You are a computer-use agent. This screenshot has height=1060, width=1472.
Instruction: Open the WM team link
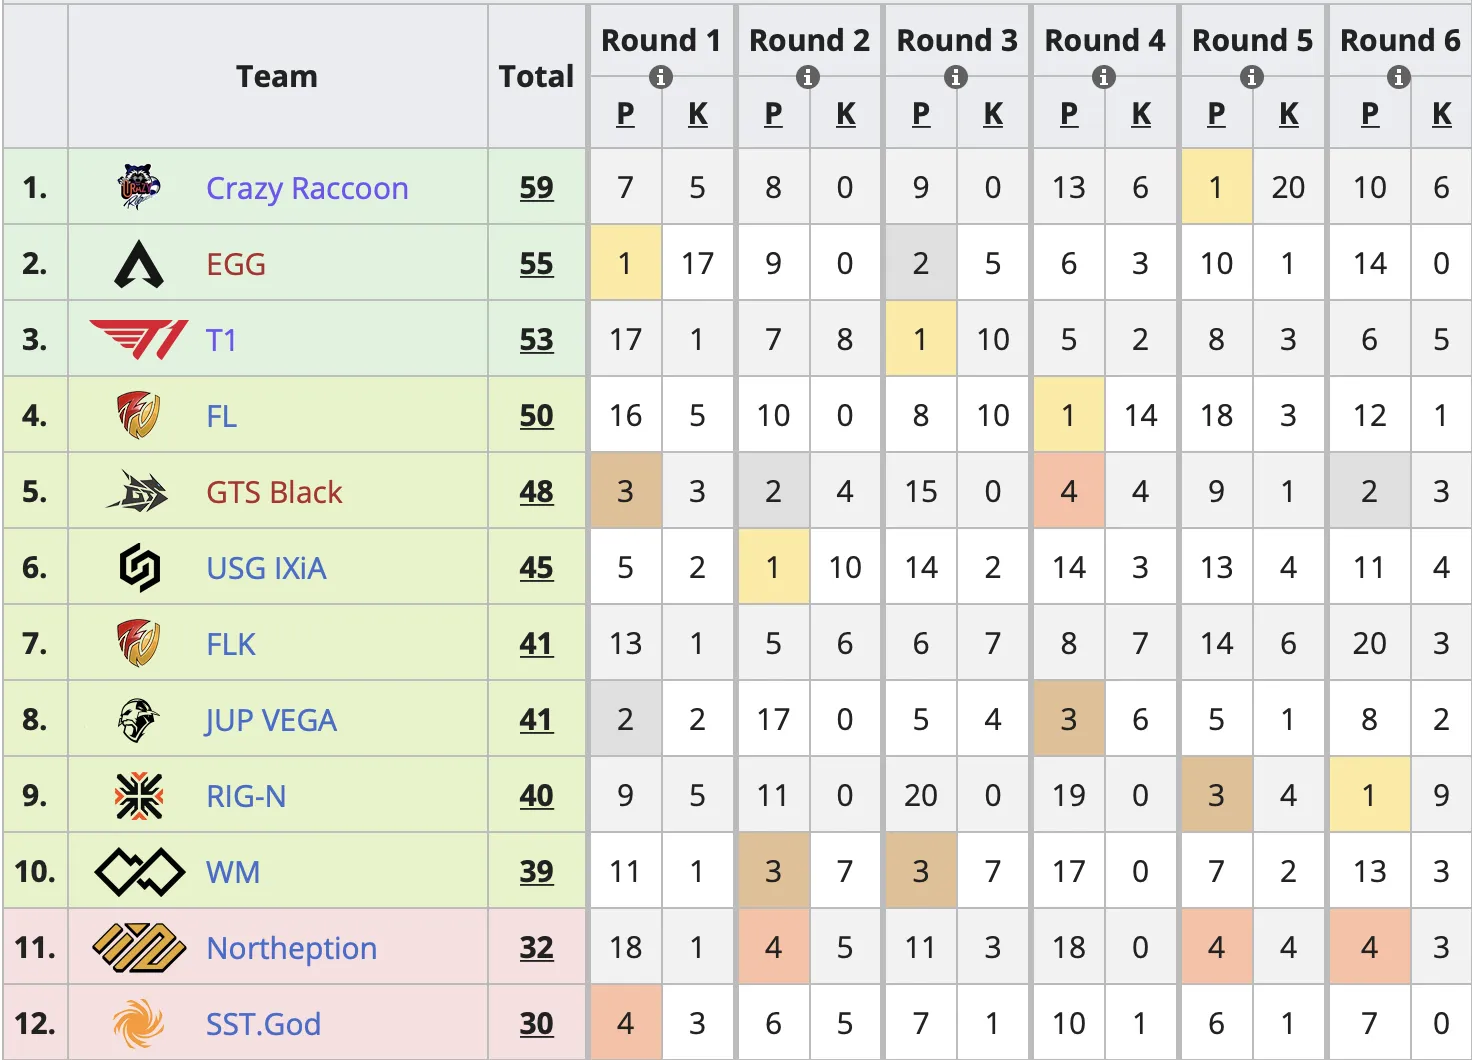pyautogui.click(x=233, y=872)
